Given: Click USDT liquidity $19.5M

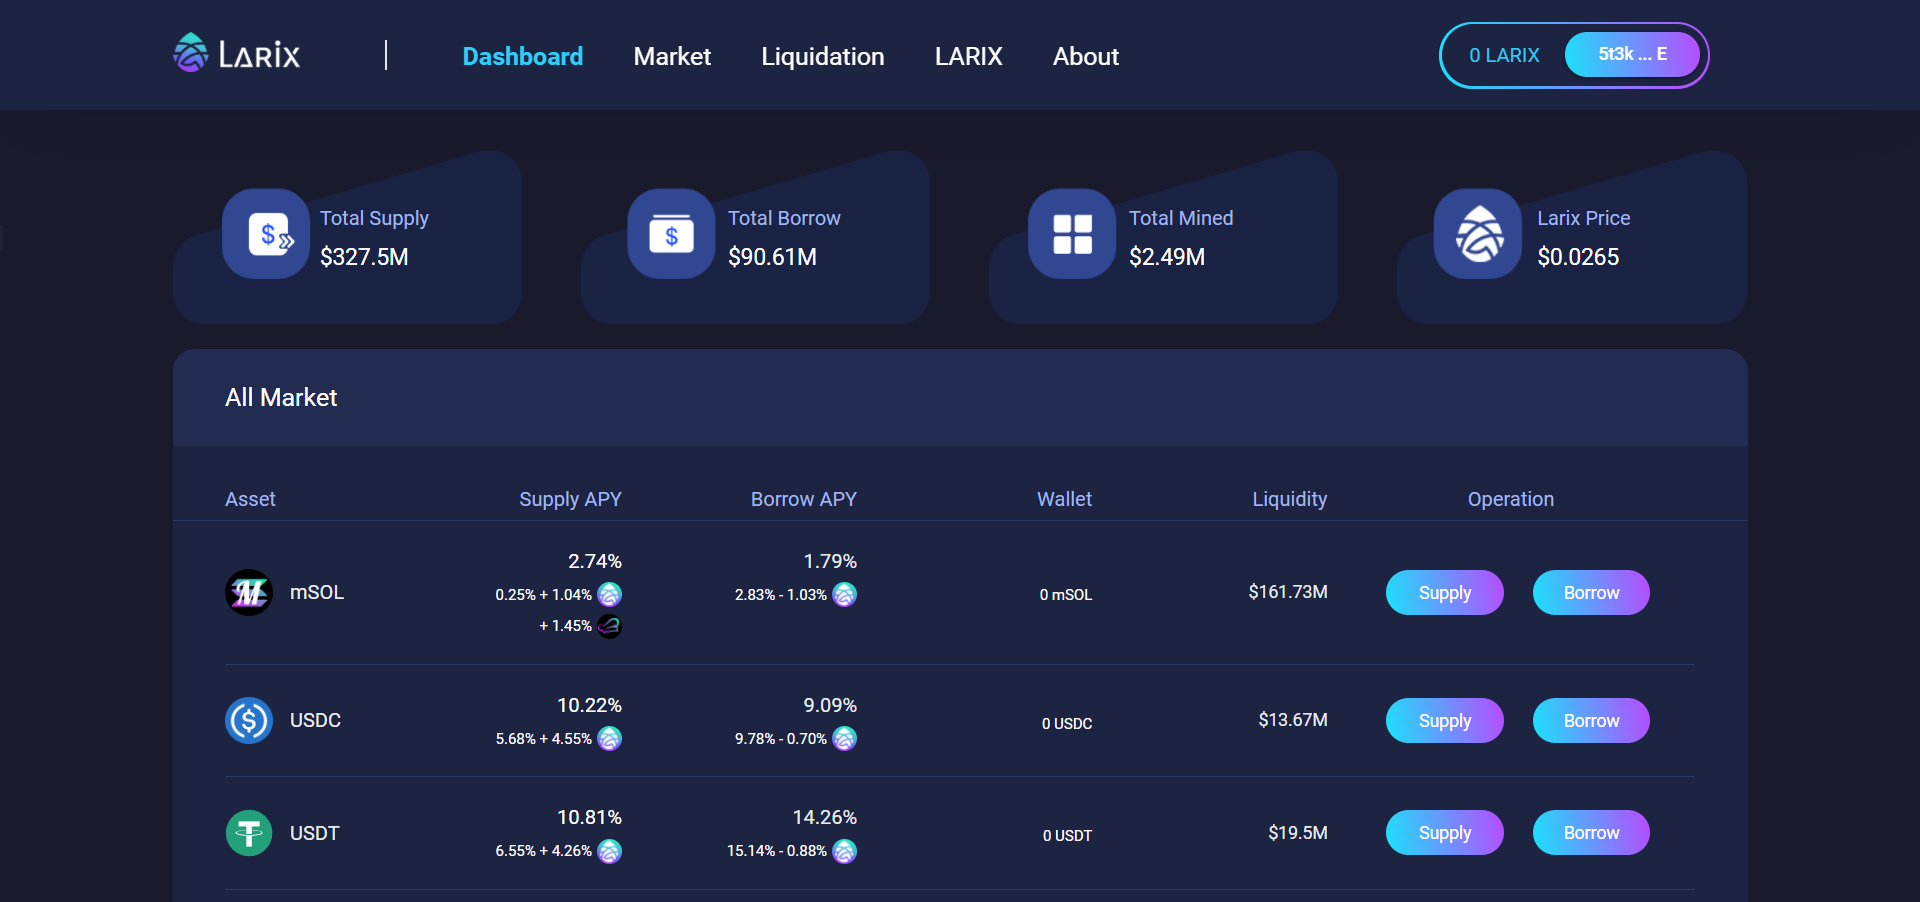Looking at the screenshot, I should pos(1298,833).
